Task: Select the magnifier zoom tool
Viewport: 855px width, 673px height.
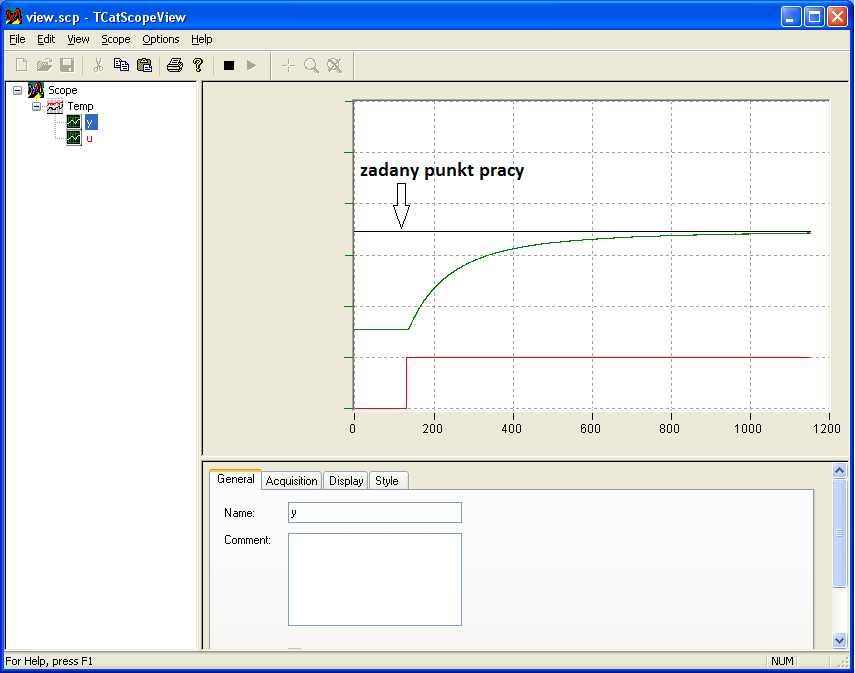Action: (311, 66)
